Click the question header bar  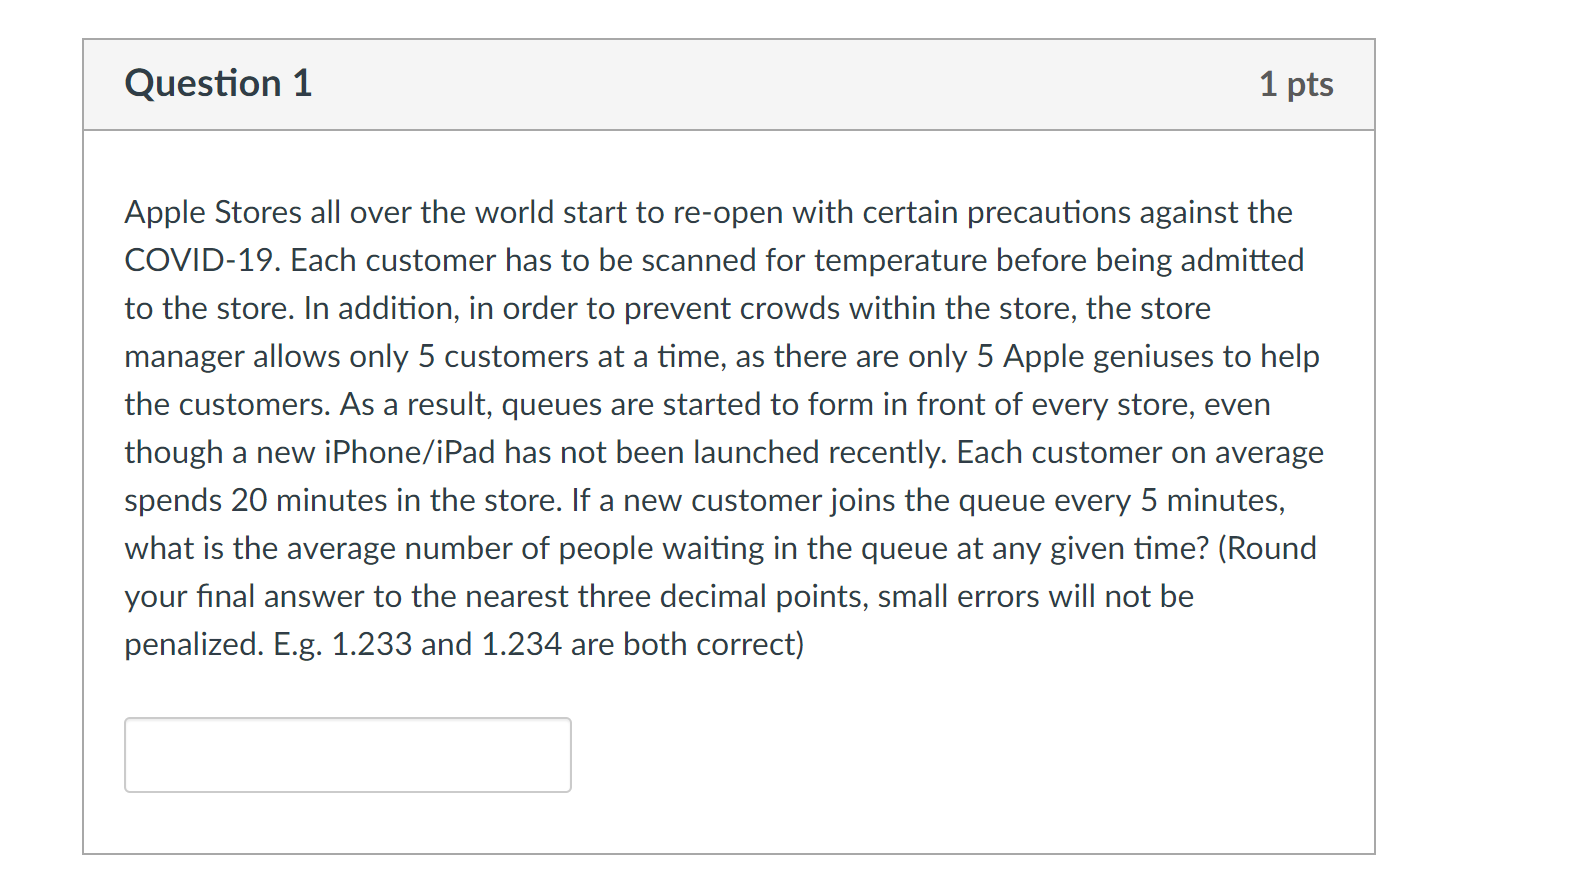728,84
